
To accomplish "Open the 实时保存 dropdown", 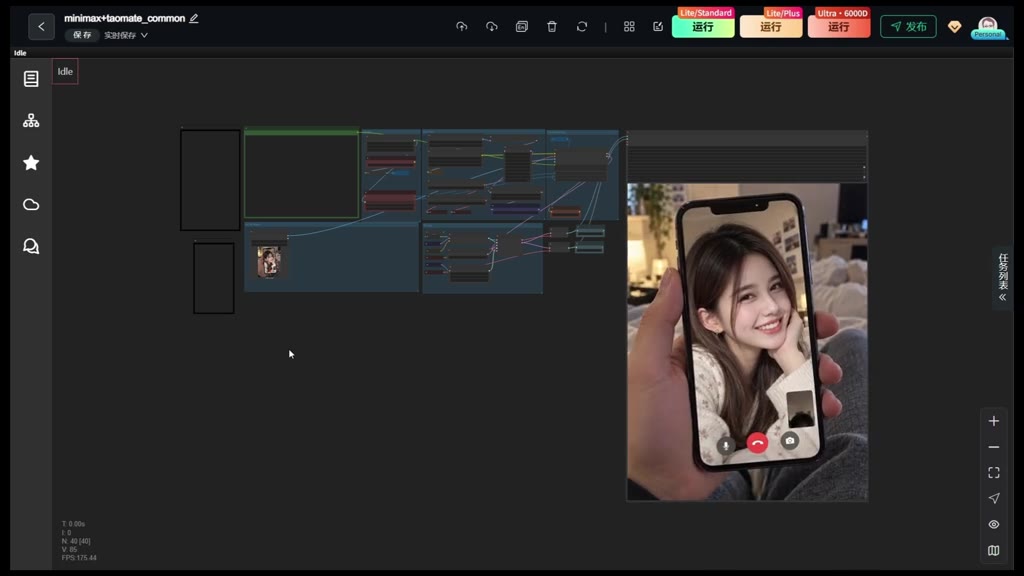I will click(126, 35).
